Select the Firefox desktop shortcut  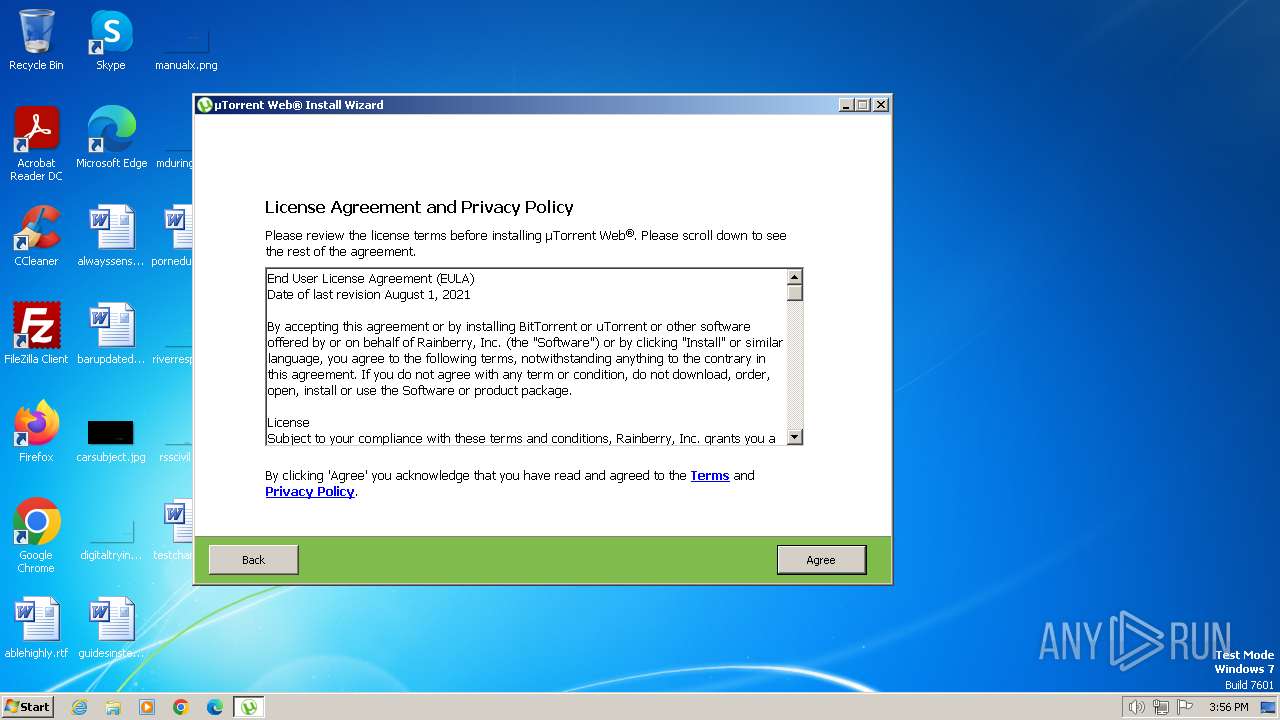[x=36, y=433]
